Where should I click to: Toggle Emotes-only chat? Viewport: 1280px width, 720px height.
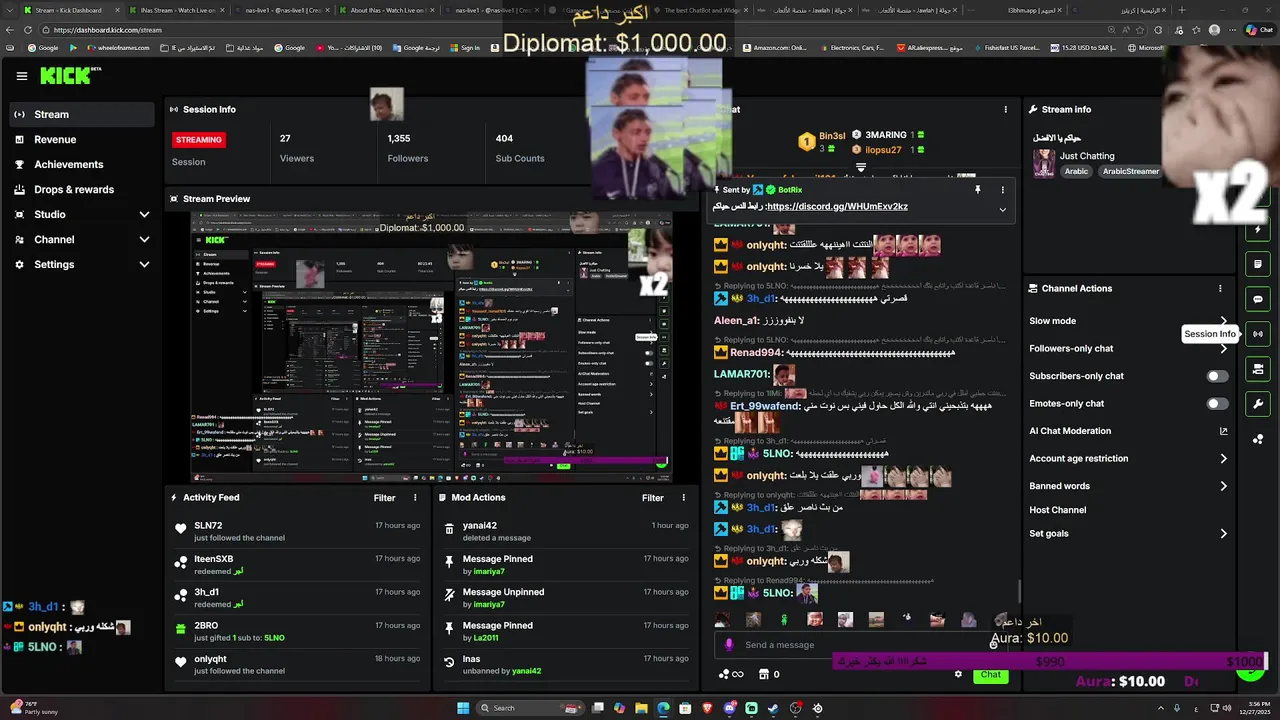pyautogui.click(x=1217, y=403)
